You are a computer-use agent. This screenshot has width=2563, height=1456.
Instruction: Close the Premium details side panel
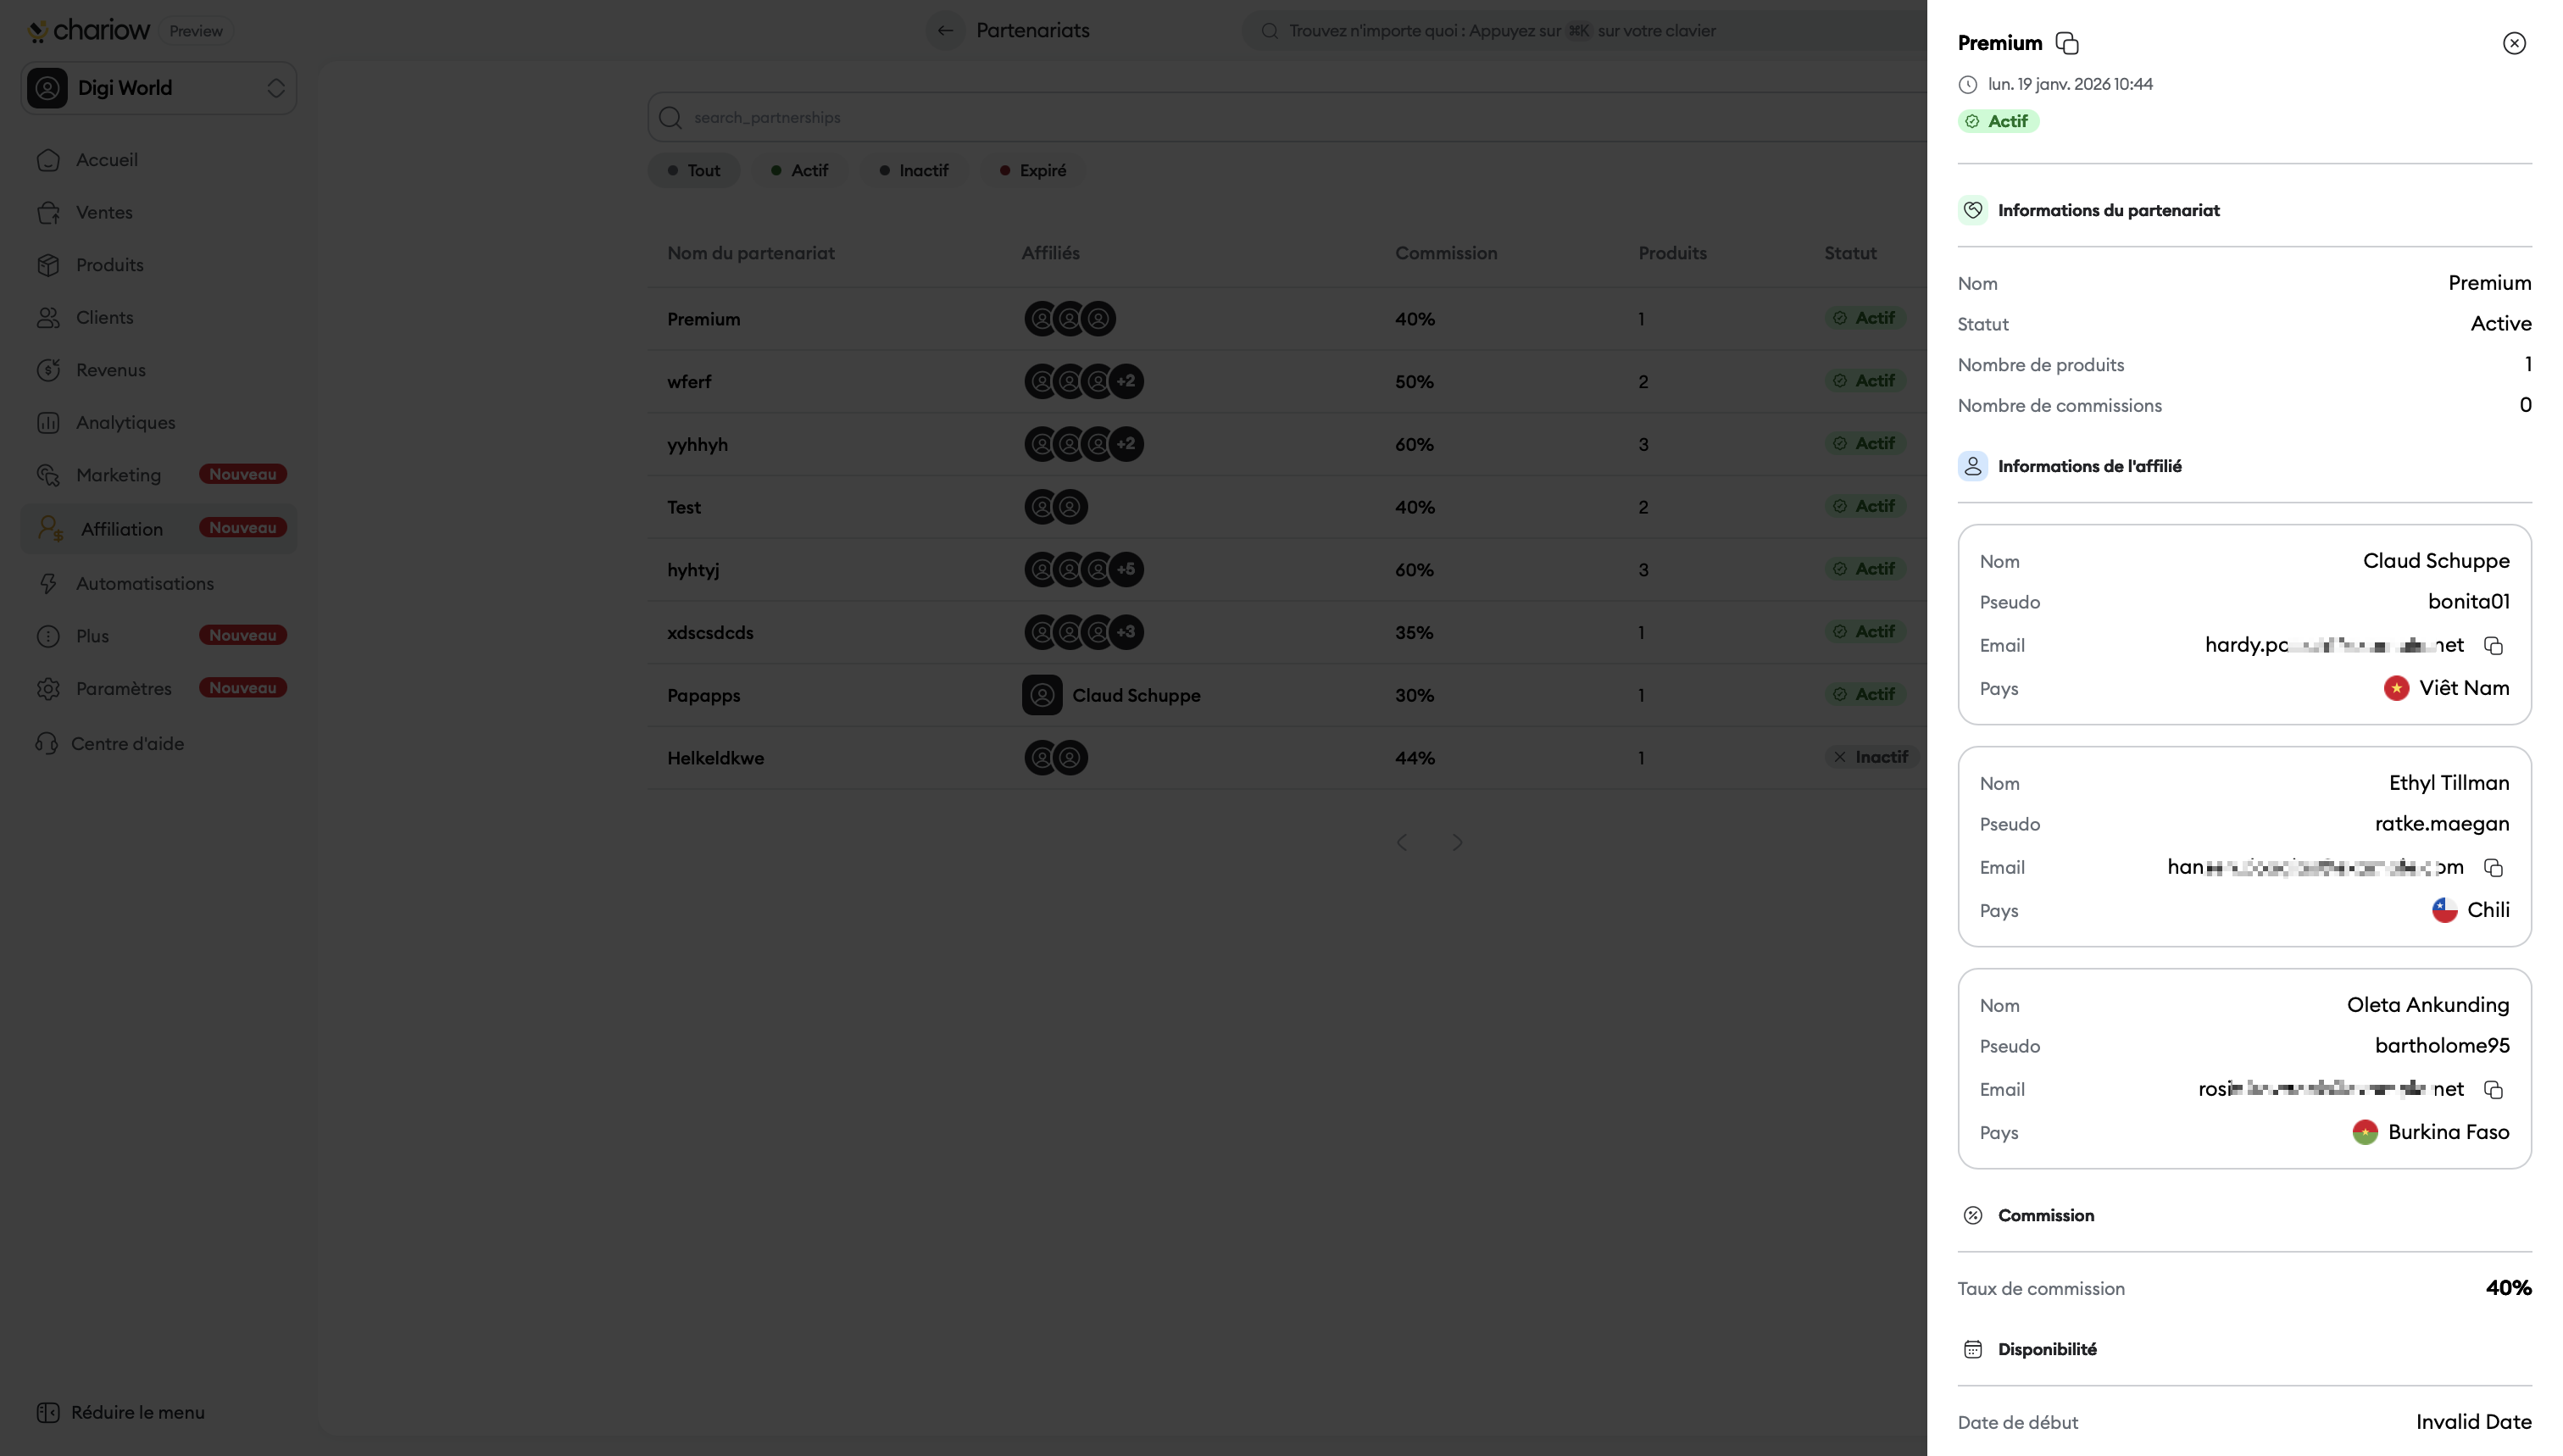(2513, 43)
